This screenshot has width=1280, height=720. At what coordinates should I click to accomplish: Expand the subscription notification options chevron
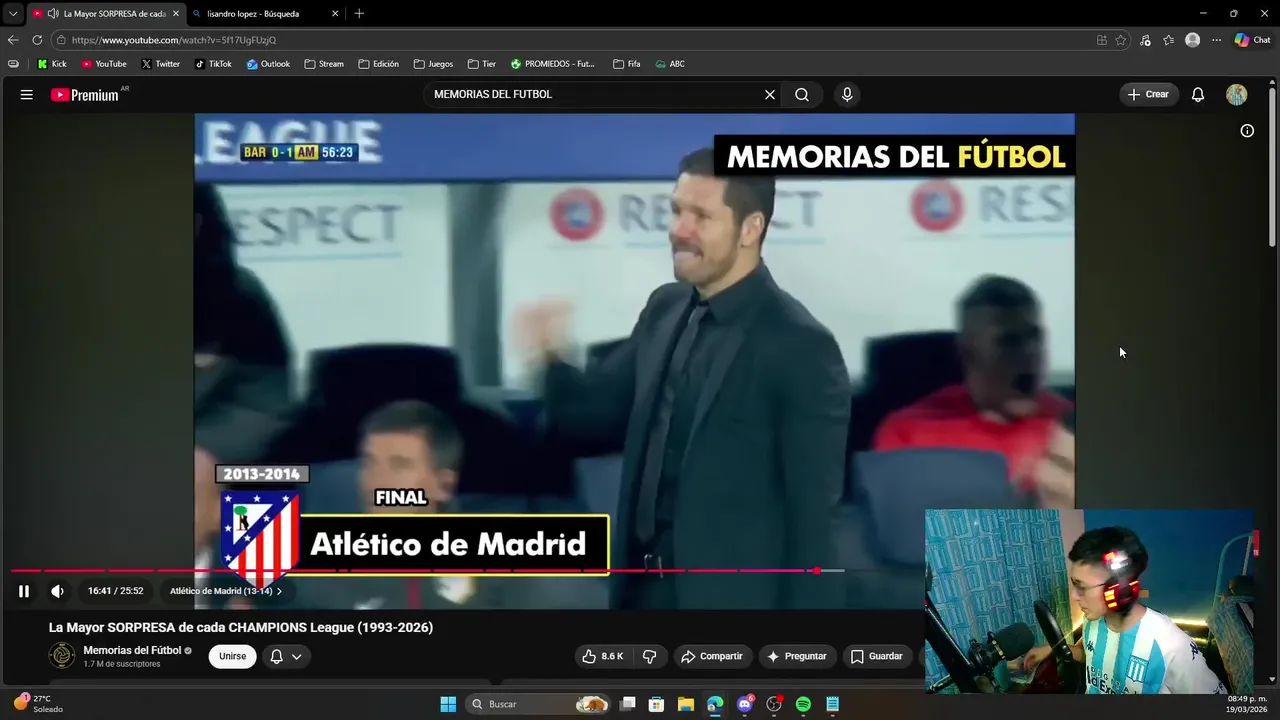297,657
